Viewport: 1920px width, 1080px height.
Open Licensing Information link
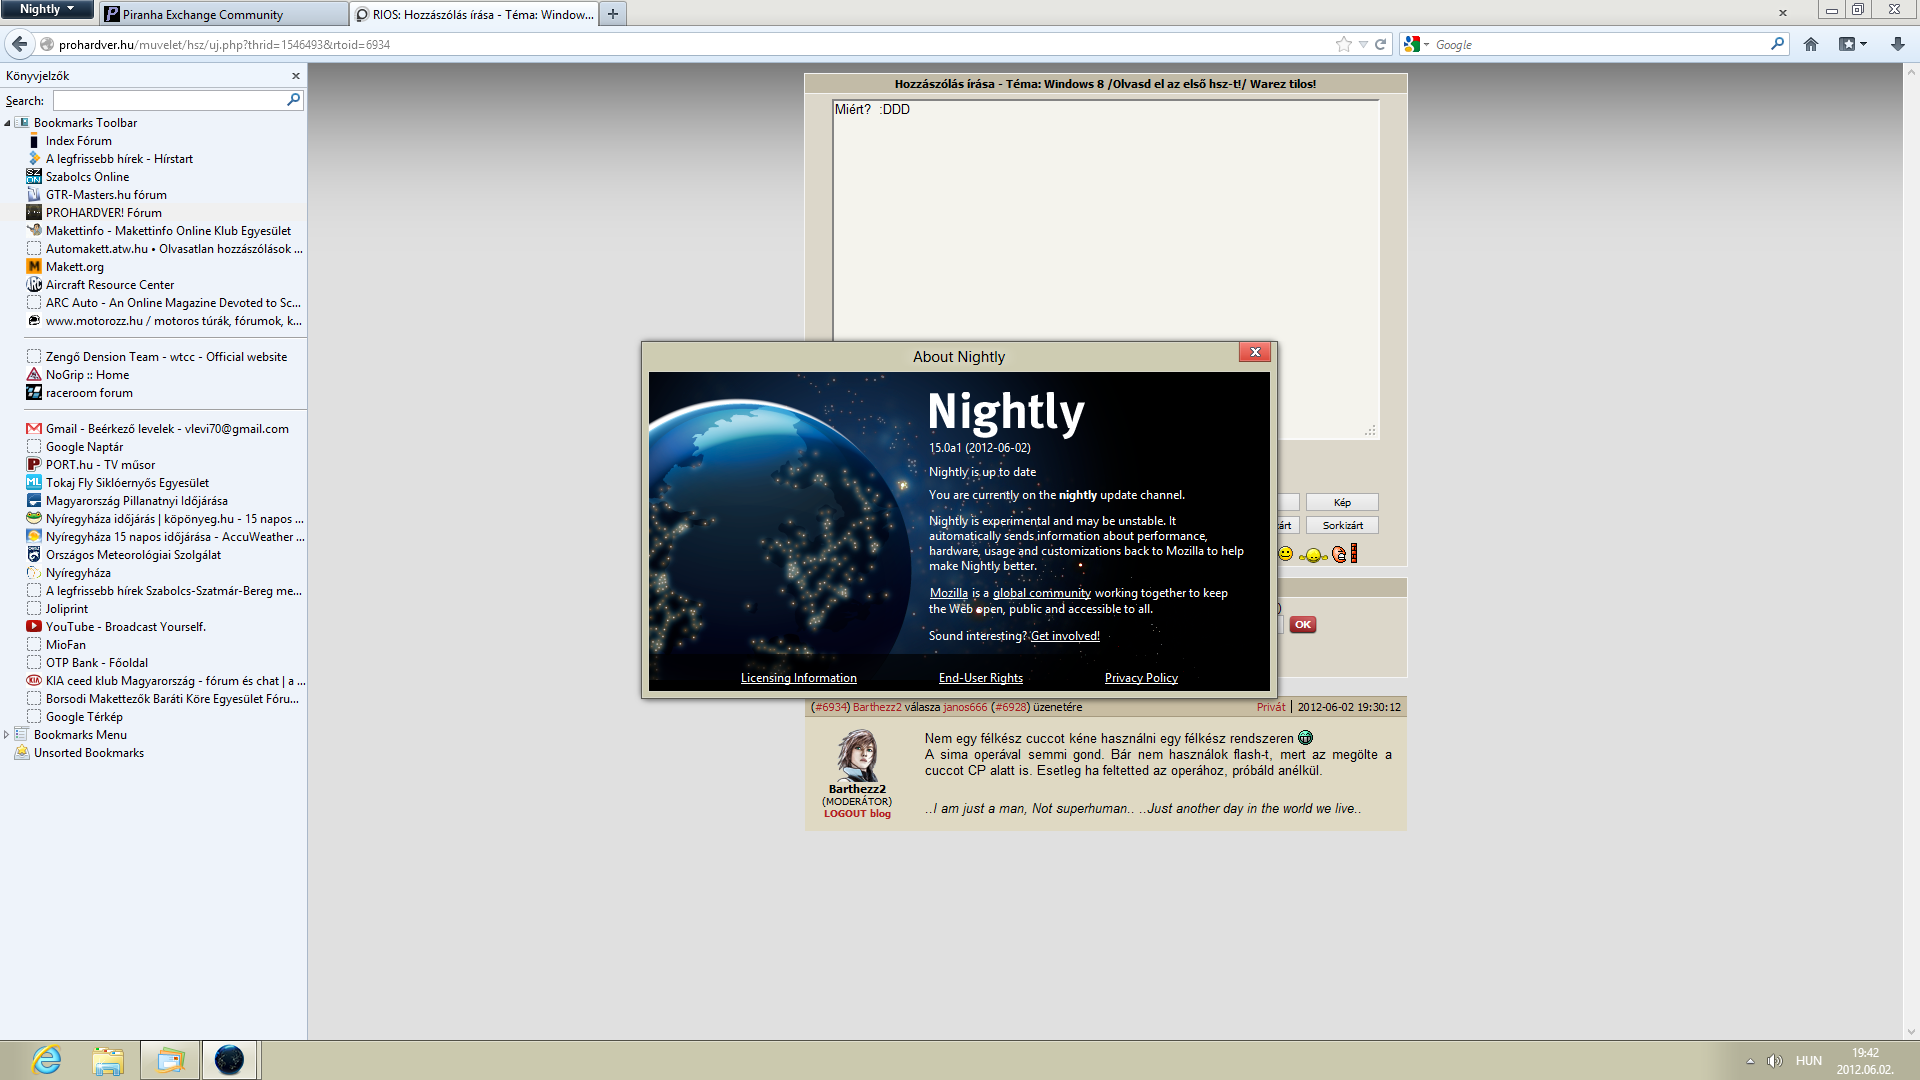pyautogui.click(x=798, y=678)
